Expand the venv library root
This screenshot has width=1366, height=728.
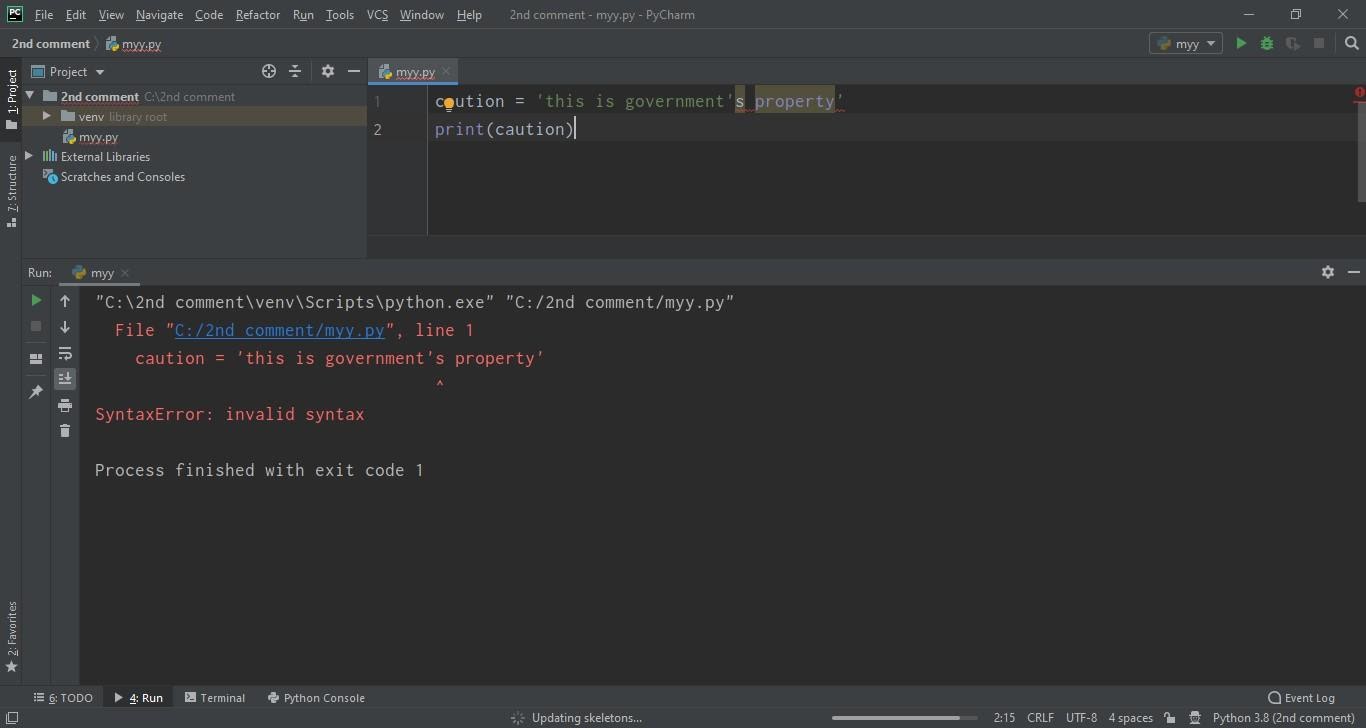[x=45, y=116]
